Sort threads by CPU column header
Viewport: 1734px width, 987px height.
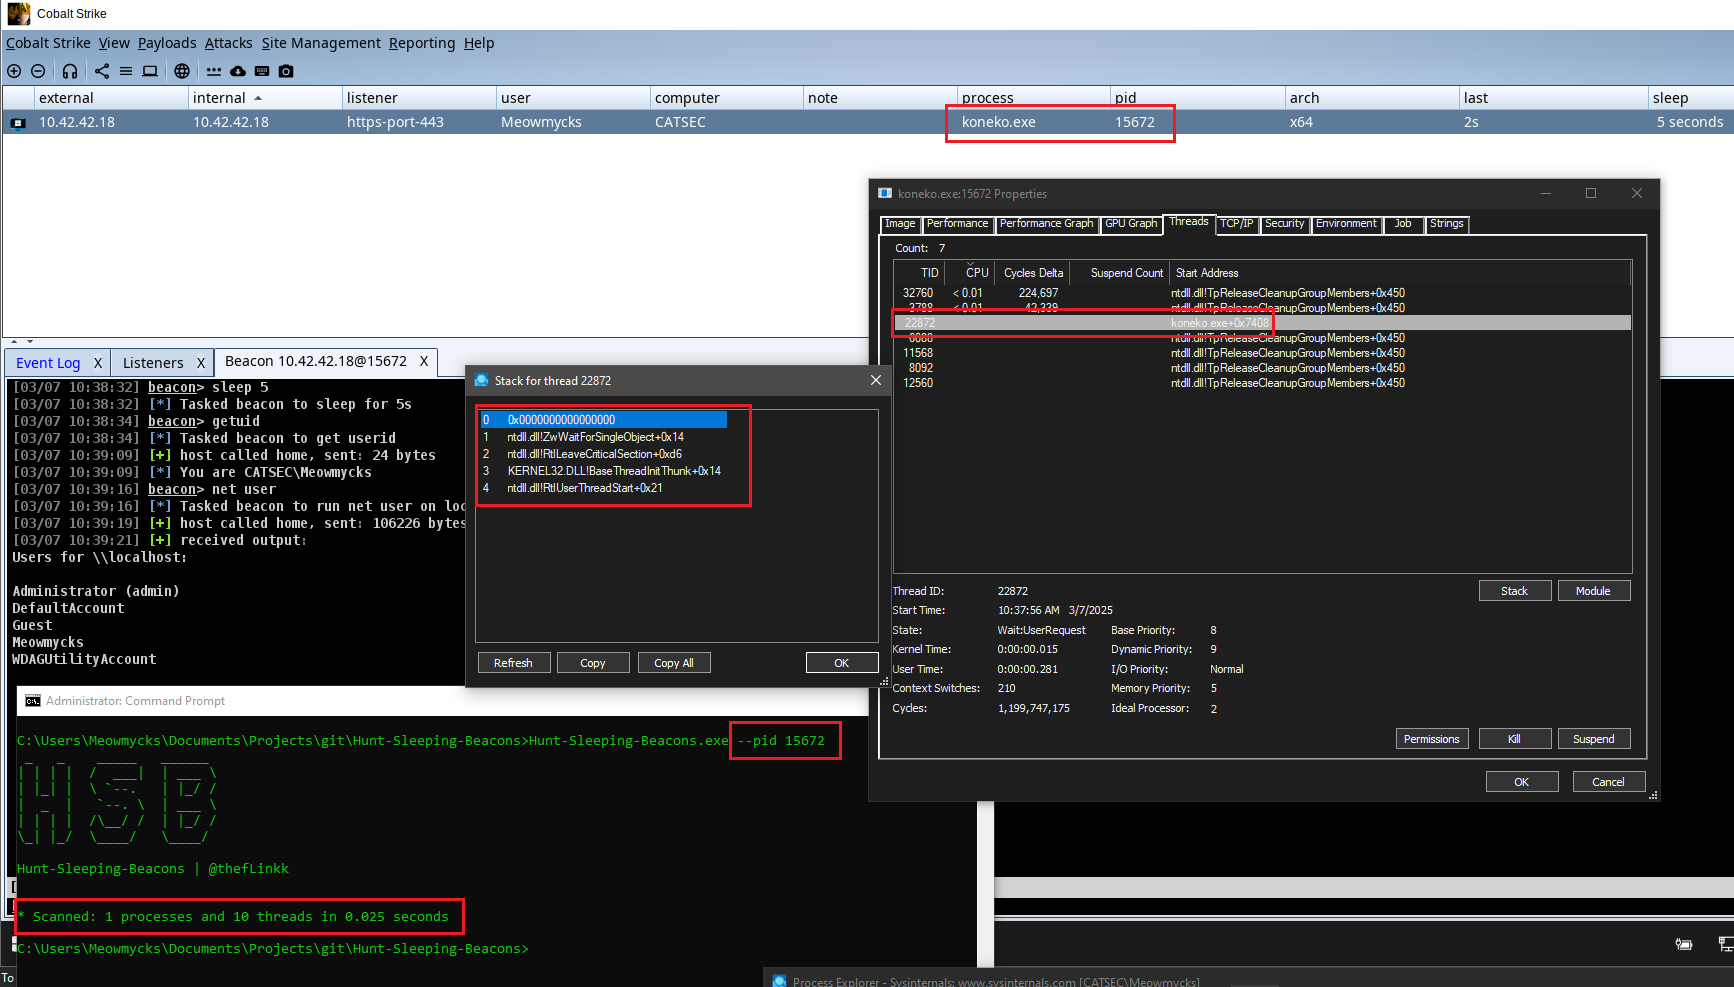pyautogui.click(x=970, y=273)
